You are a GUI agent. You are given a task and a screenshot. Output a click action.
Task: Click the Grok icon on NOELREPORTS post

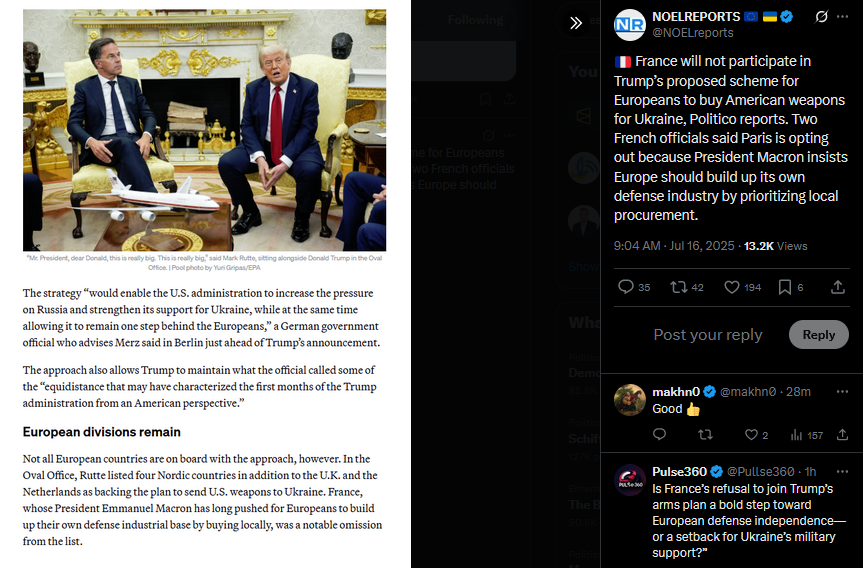click(x=821, y=17)
